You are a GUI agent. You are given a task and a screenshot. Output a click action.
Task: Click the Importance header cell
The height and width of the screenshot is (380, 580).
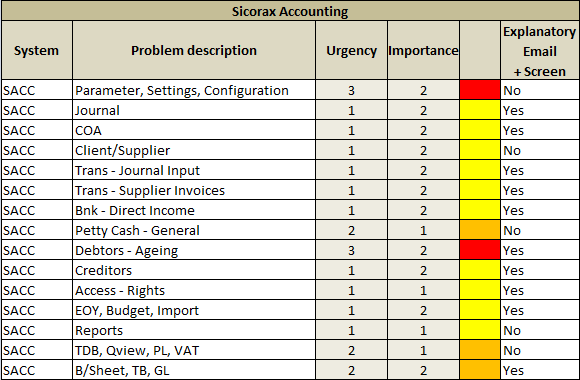pyautogui.click(x=423, y=50)
